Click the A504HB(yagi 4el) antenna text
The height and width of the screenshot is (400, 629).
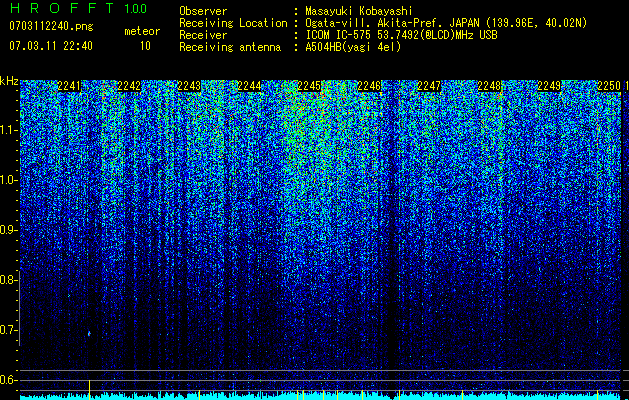353,47
